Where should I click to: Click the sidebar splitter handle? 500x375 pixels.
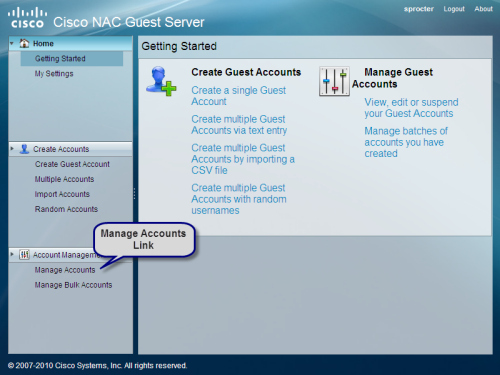point(135,194)
